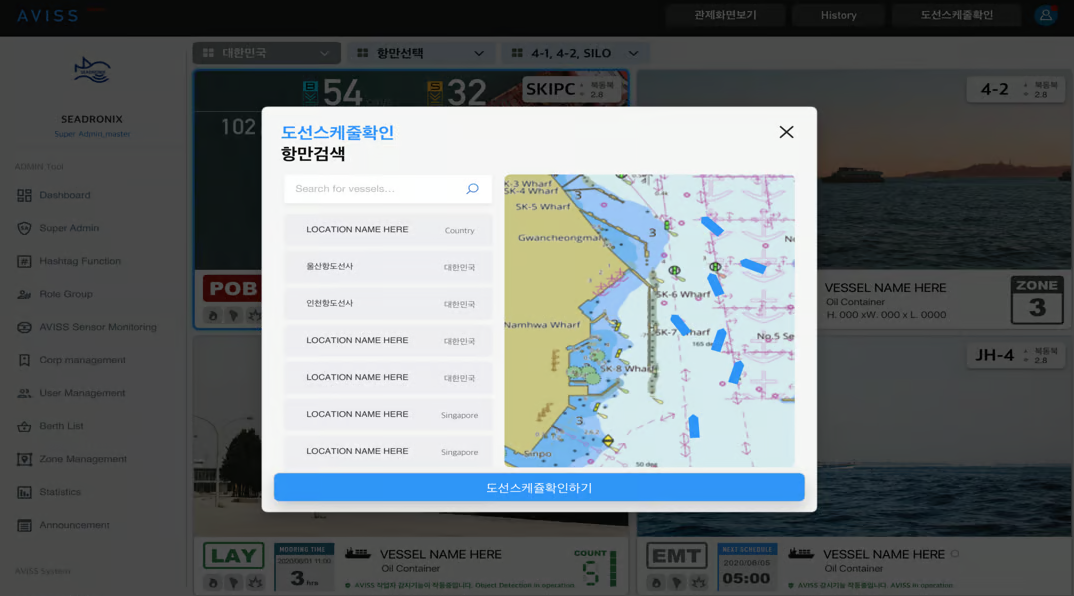The height and width of the screenshot is (596, 1074).
Task: Open the 관제화면보기 menu item
Action: (724, 14)
